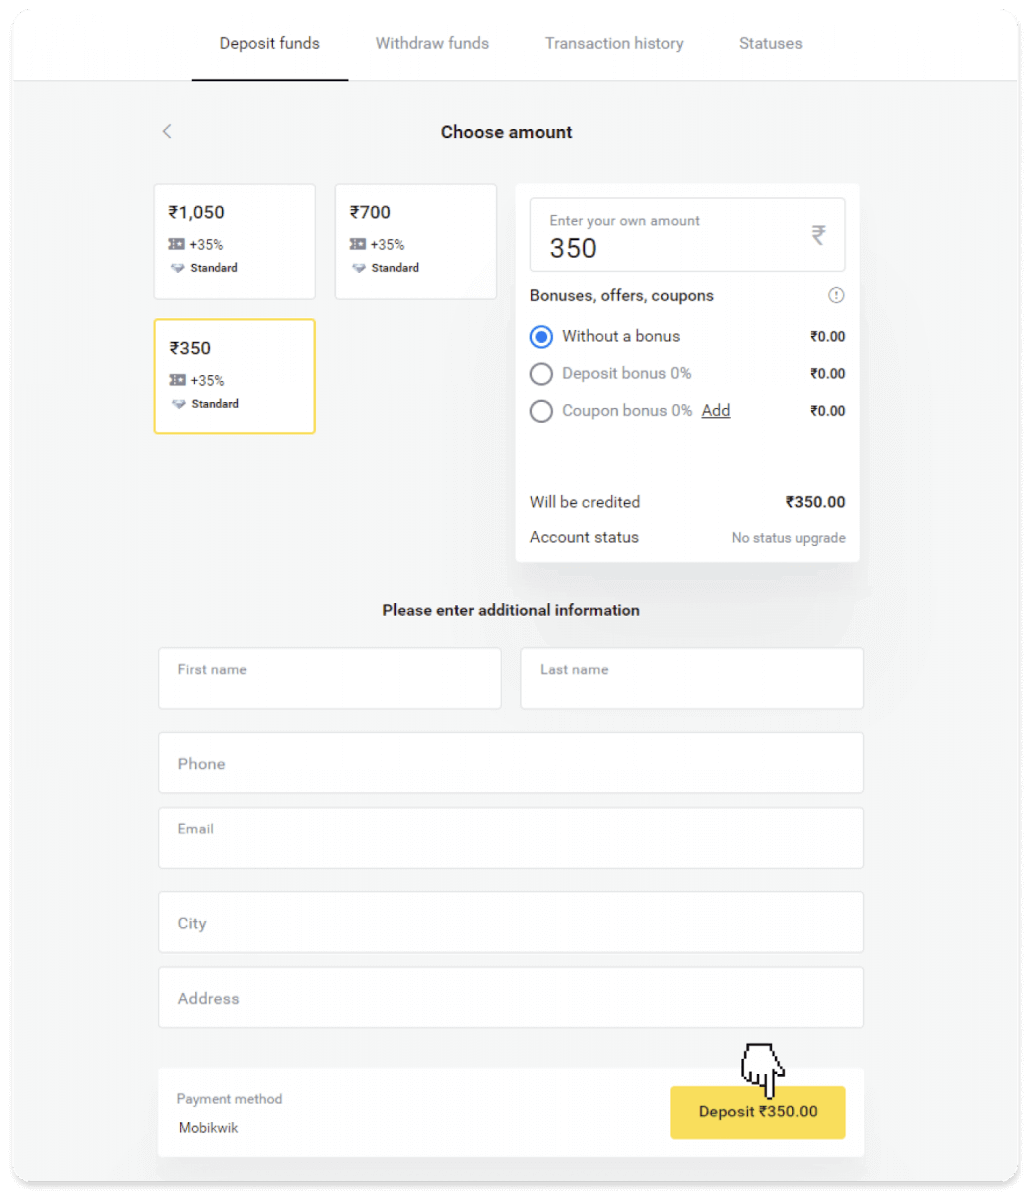Click the Payment method label
Screen dimensions: 1033x1200
pos(230,1099)
